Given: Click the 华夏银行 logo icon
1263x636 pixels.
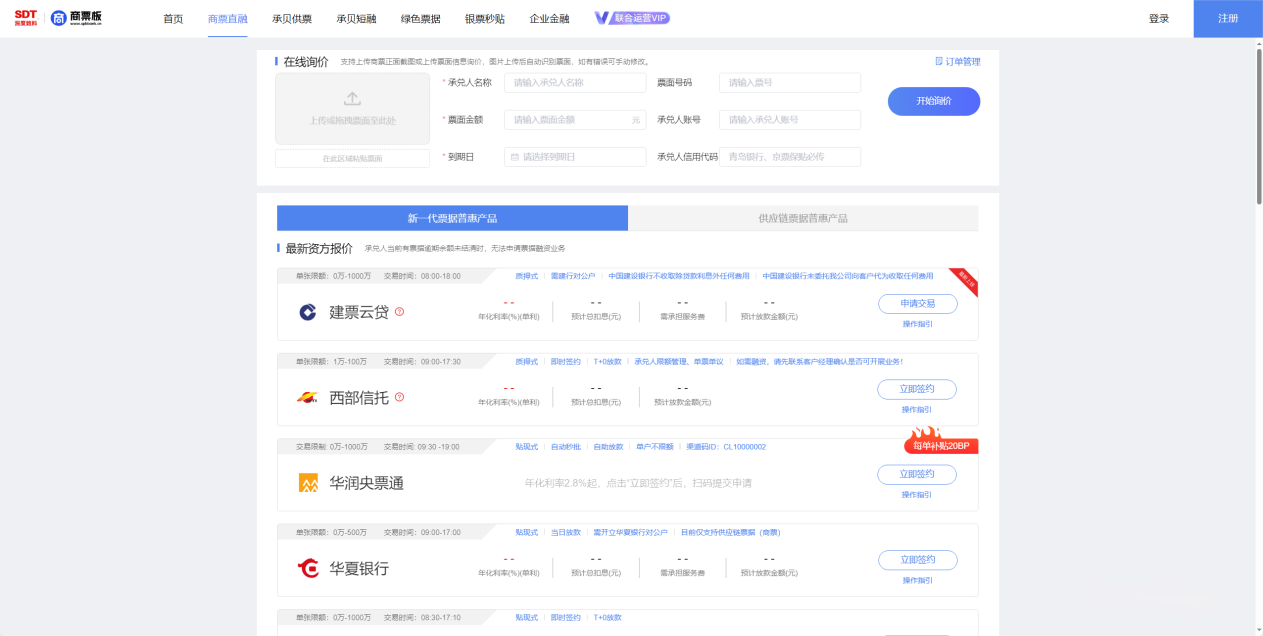Looking at the screenshot, I should 308,568.
